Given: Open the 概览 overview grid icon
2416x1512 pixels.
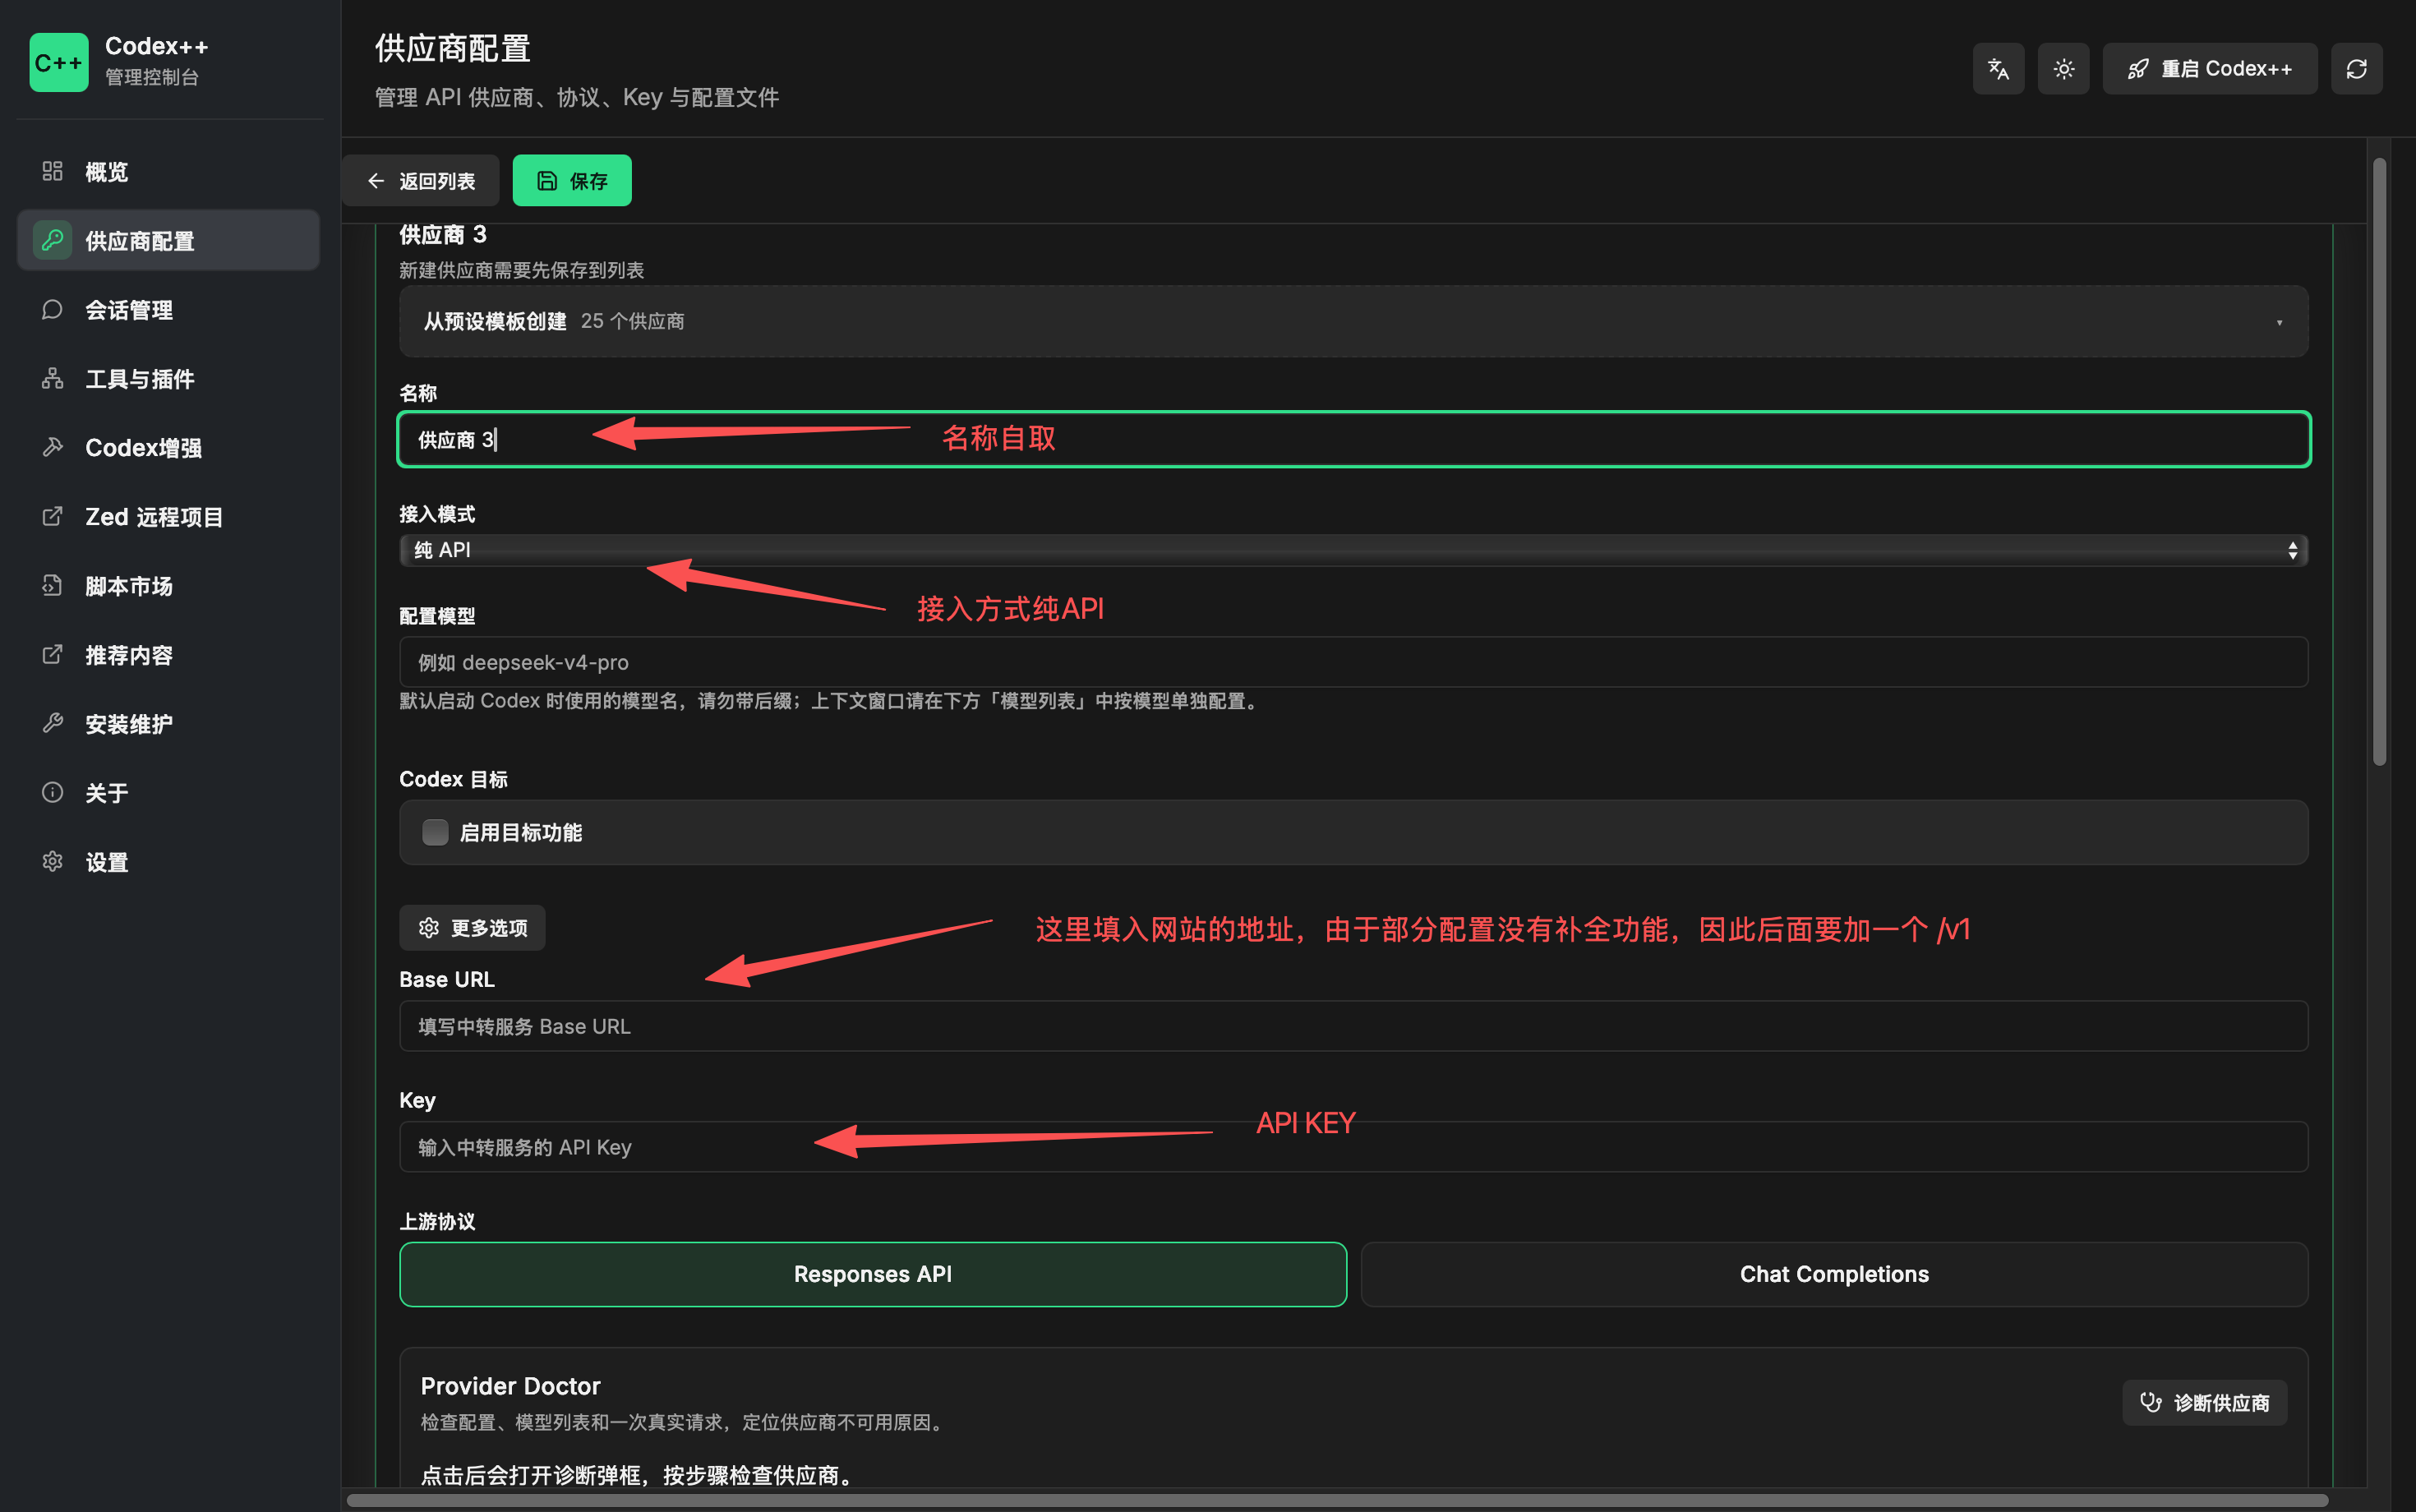Looking at the screenshot, I should (x=52, y=171).
